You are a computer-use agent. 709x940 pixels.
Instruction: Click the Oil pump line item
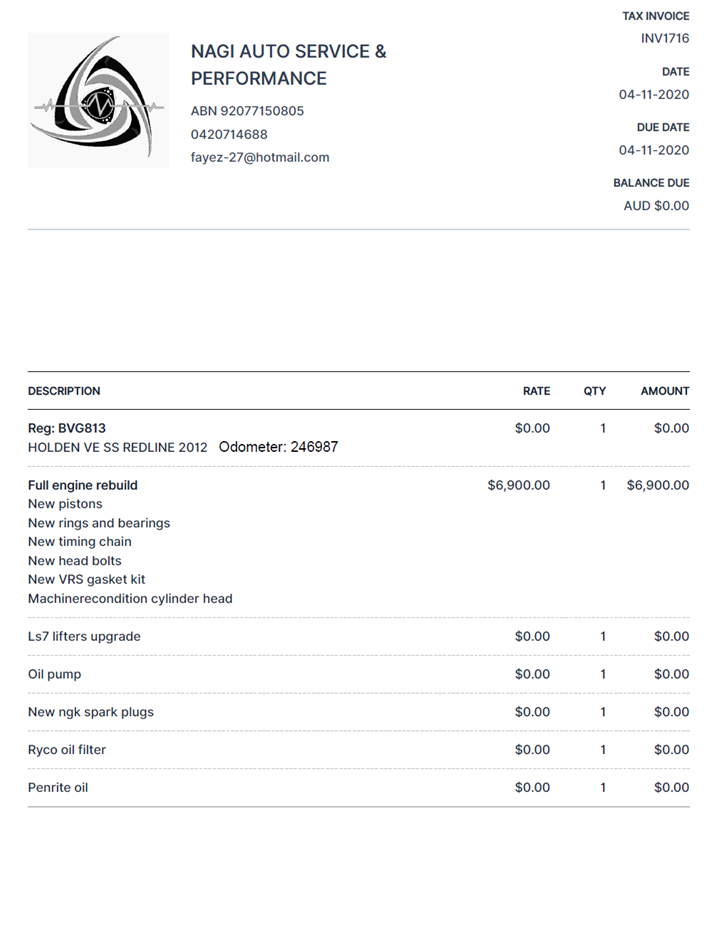click(55, 674)
